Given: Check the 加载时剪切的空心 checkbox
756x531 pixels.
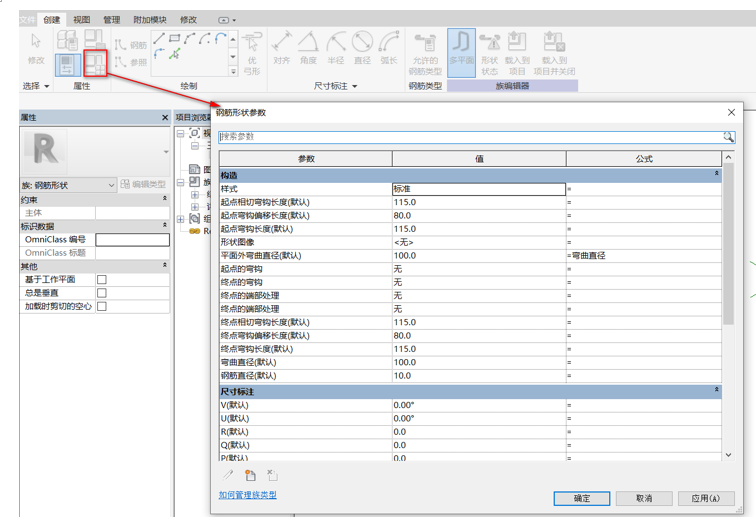Looking at the screenshot, I should click(101, 306).
